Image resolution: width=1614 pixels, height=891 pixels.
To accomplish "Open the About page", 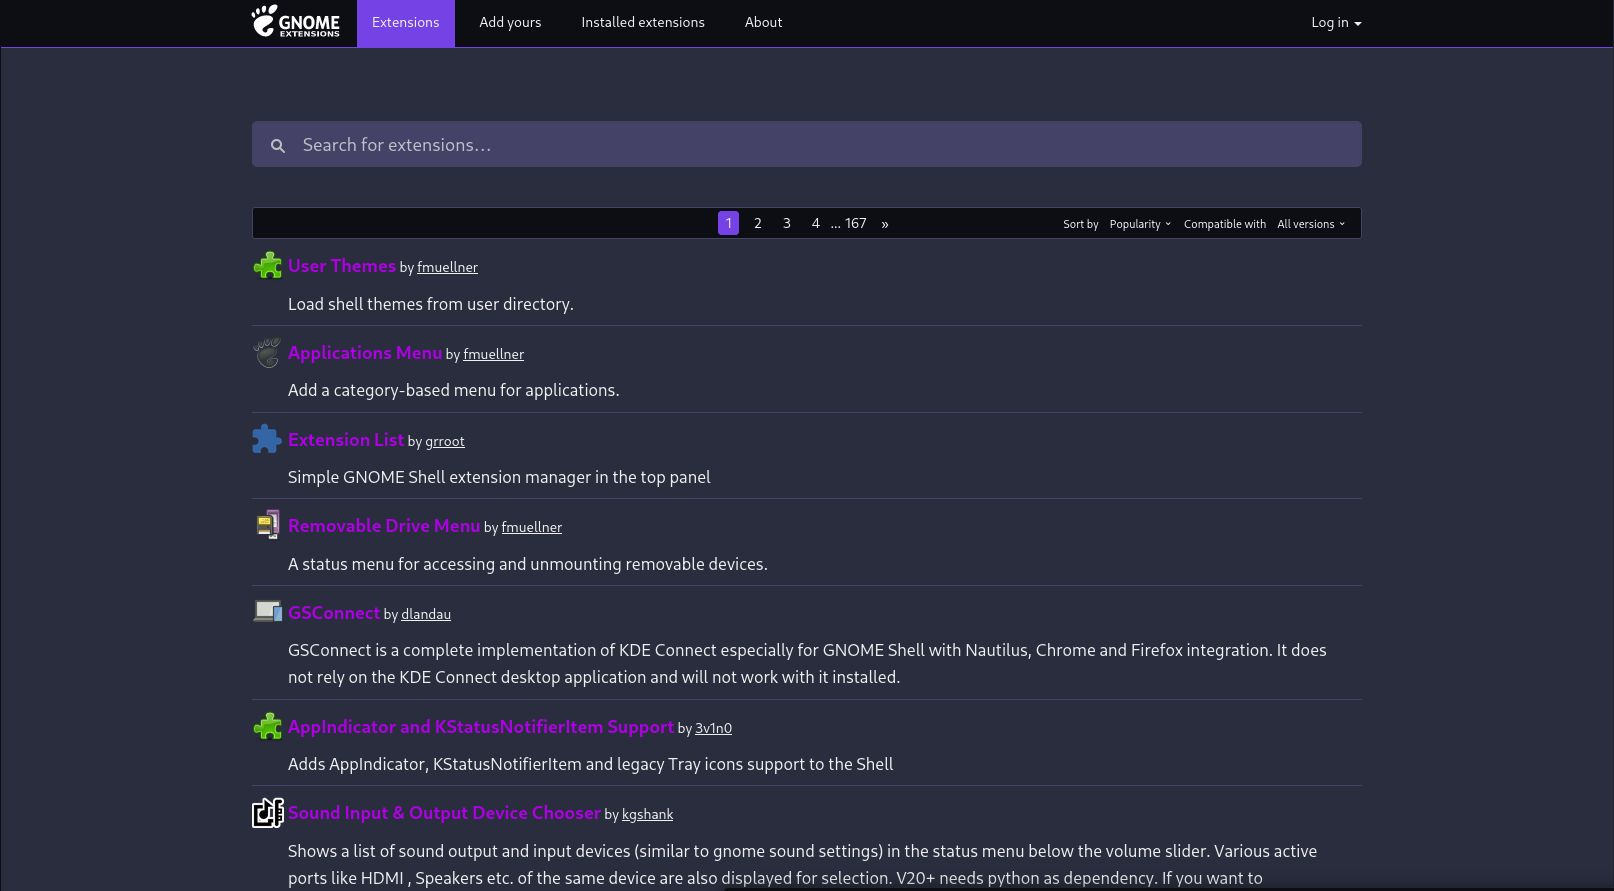I will (763, 23).
